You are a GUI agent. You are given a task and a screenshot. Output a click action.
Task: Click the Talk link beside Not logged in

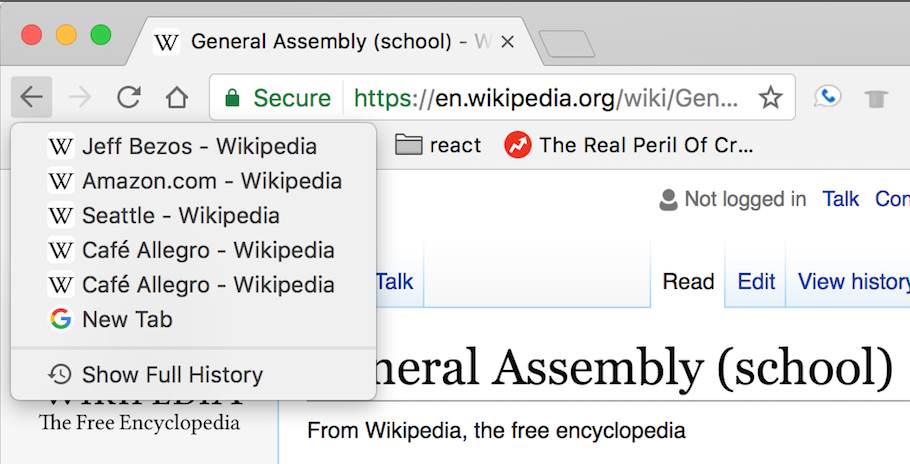[x=840, y=199]
